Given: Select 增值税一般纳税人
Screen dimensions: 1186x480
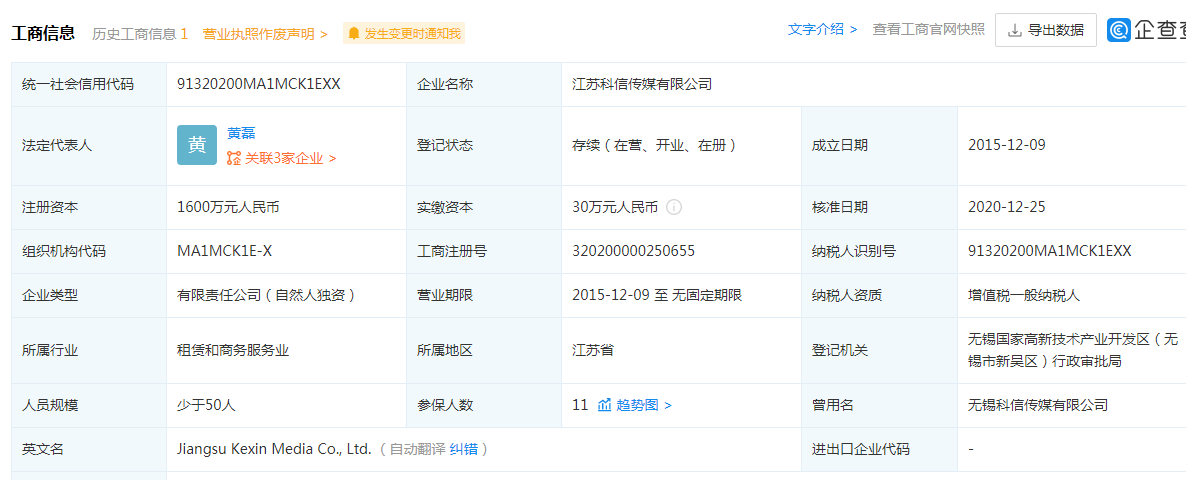Looking at the screenshot, I should (x=1024, y=296).
